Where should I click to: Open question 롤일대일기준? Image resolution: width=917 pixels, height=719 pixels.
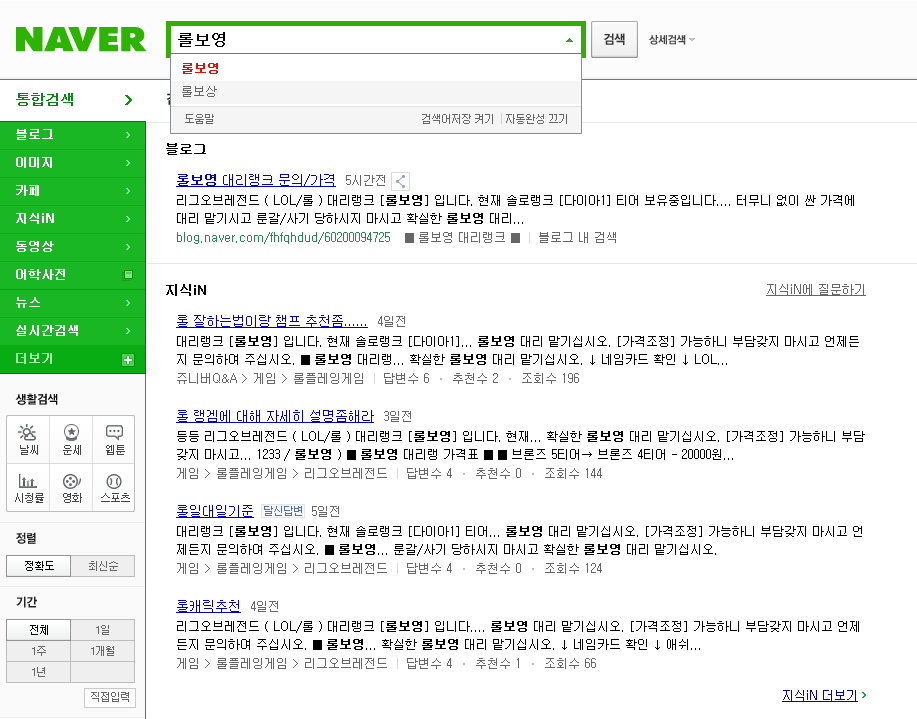215,511
